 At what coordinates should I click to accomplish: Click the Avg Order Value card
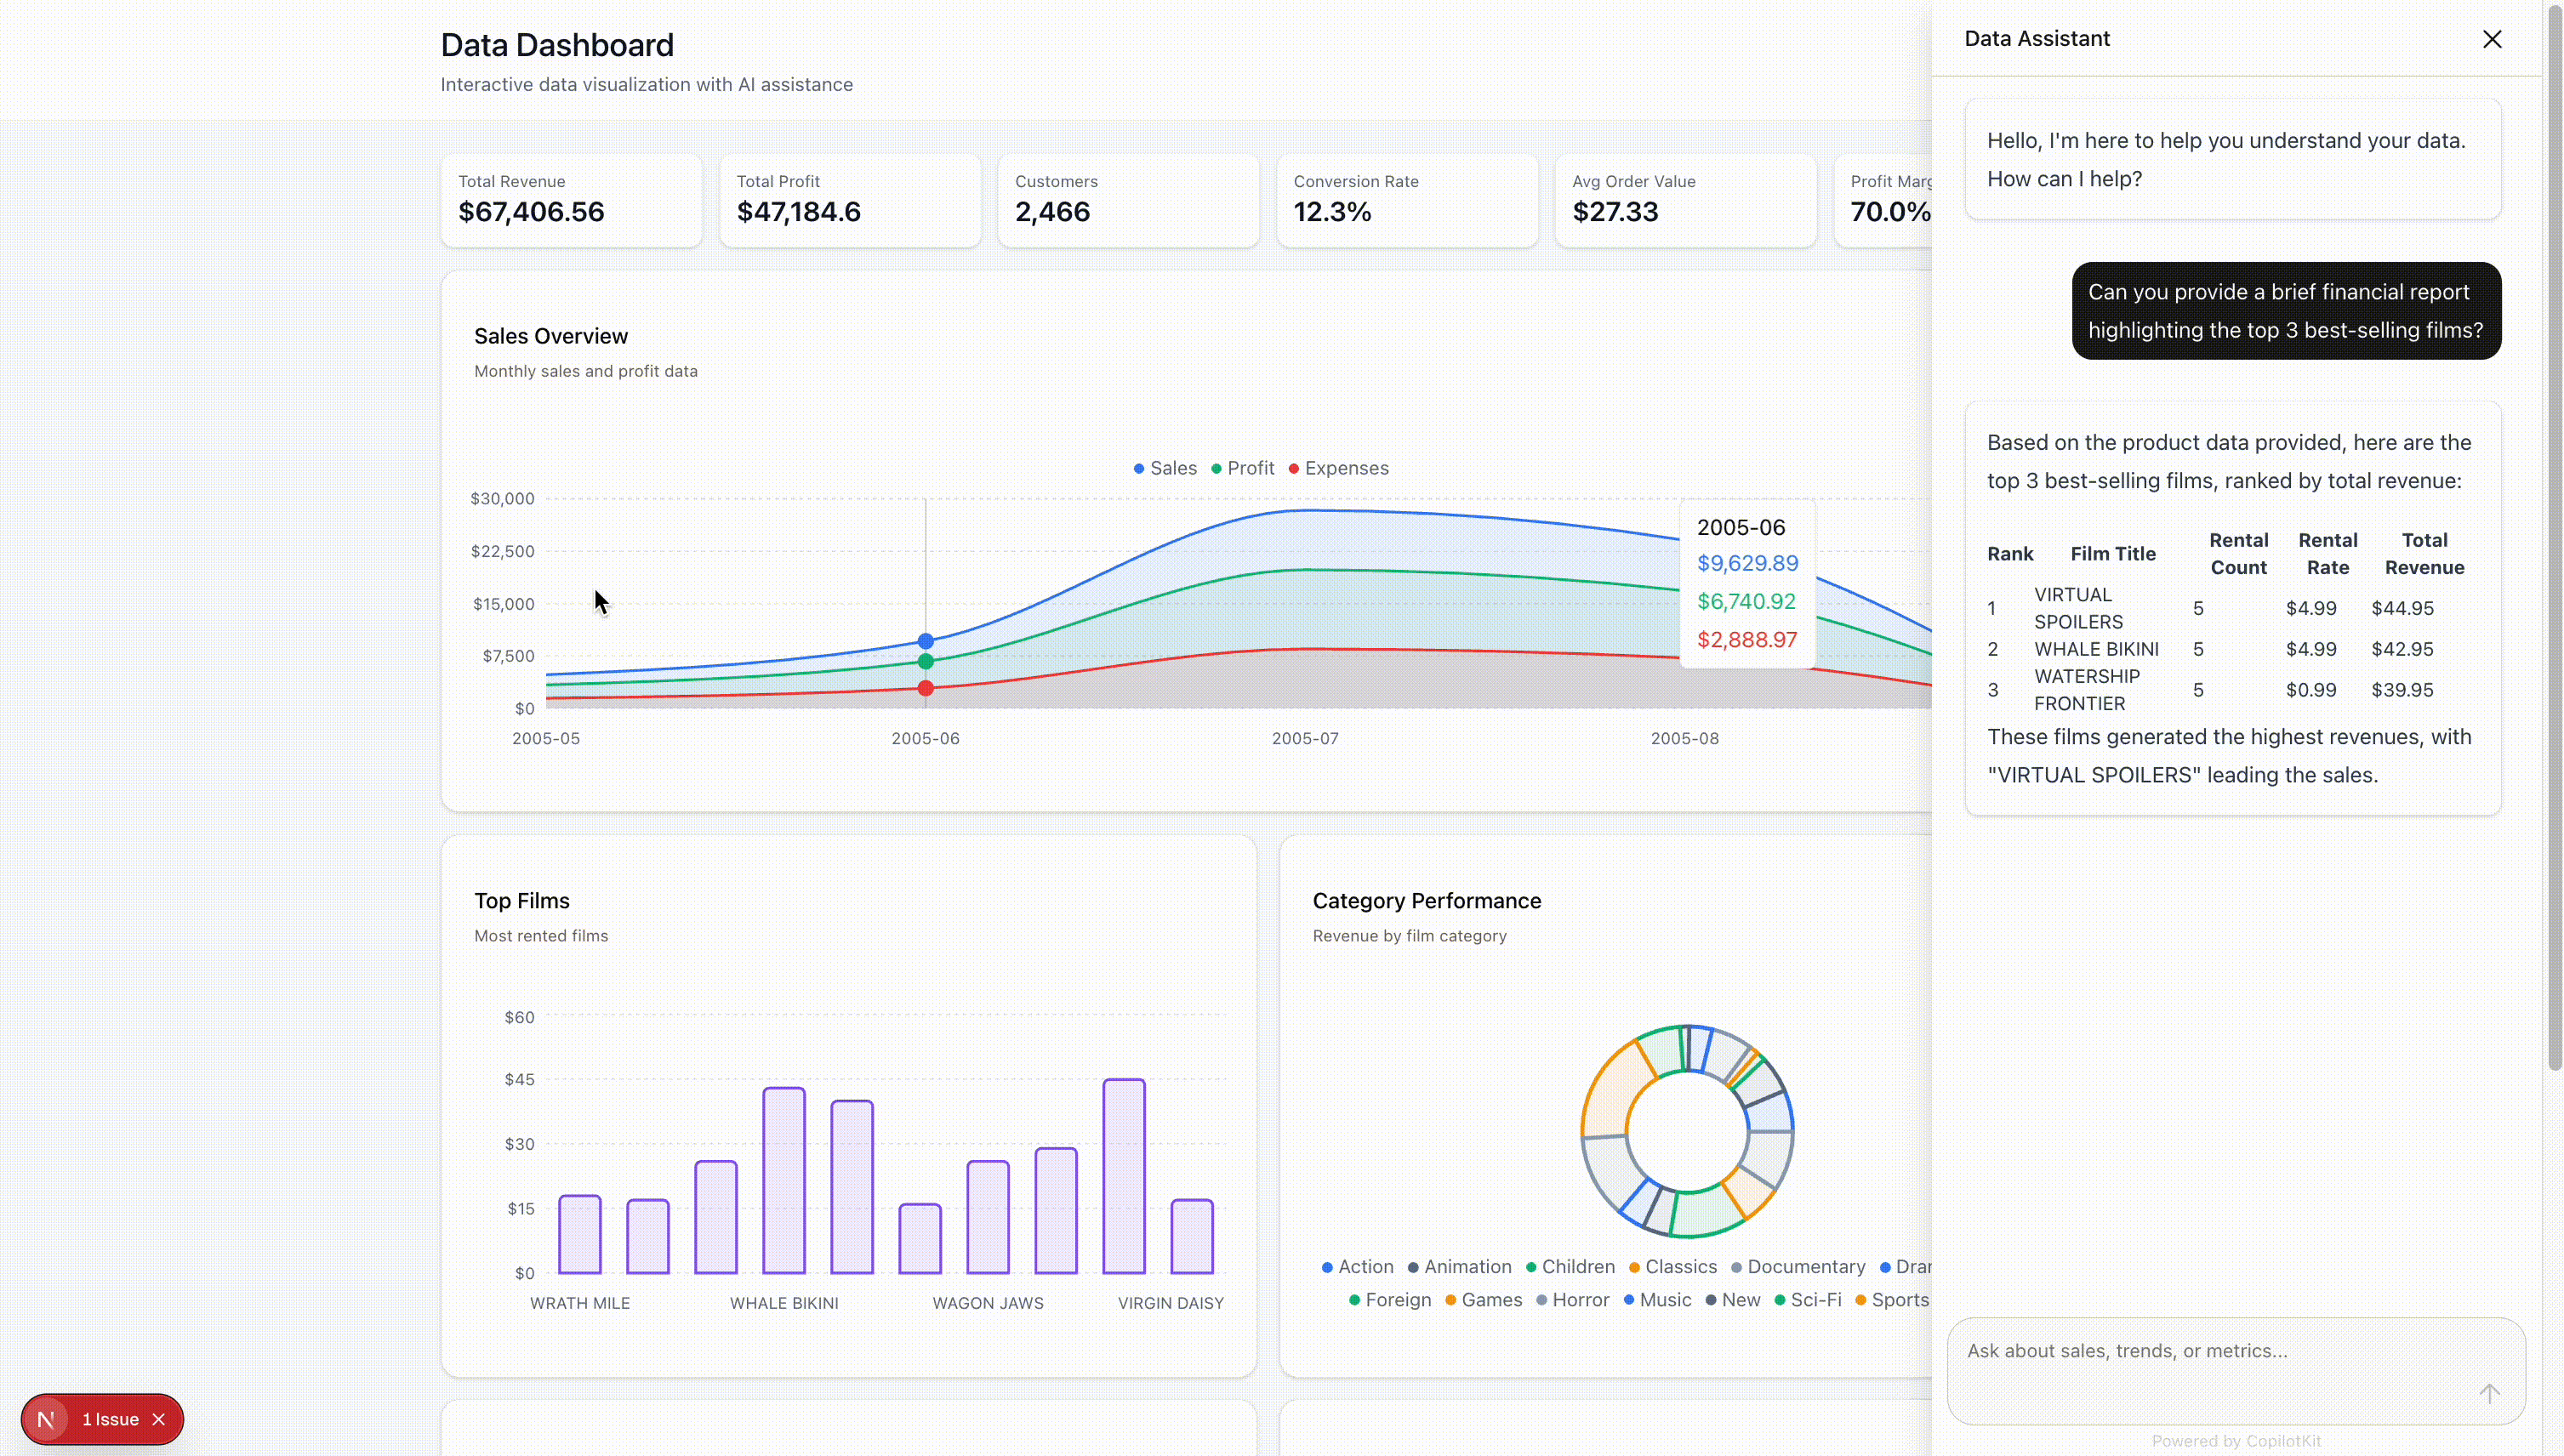point(1684,199)
